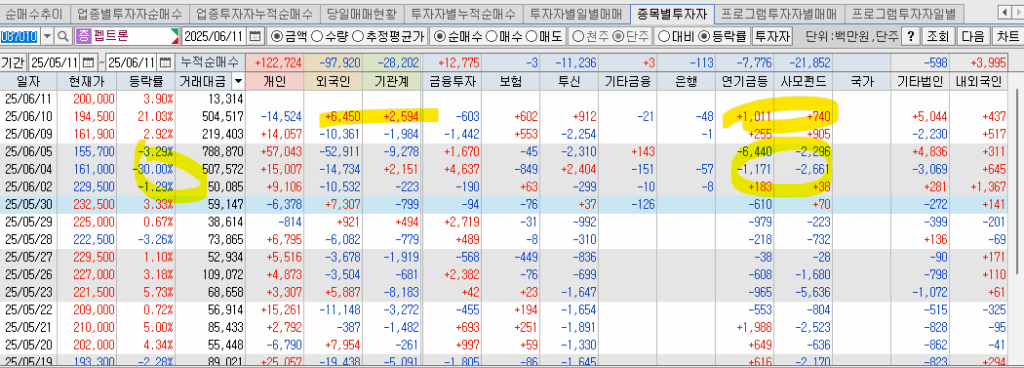The image size is (1024, 368).
Task: Open the stock search magnifier icon
Action: pos(63,36)
